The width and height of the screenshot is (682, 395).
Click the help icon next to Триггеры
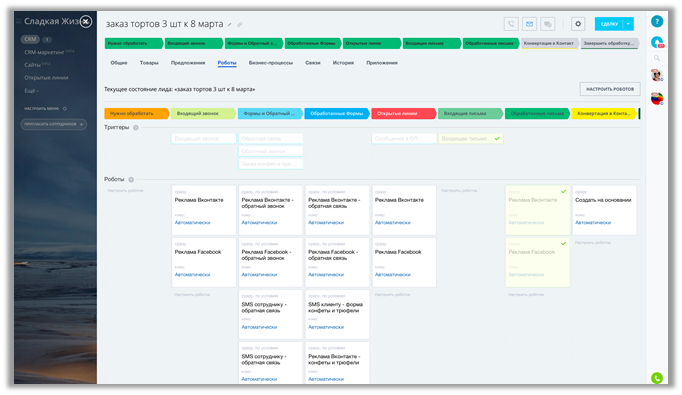pyautogui.click(x=136, y=128)
